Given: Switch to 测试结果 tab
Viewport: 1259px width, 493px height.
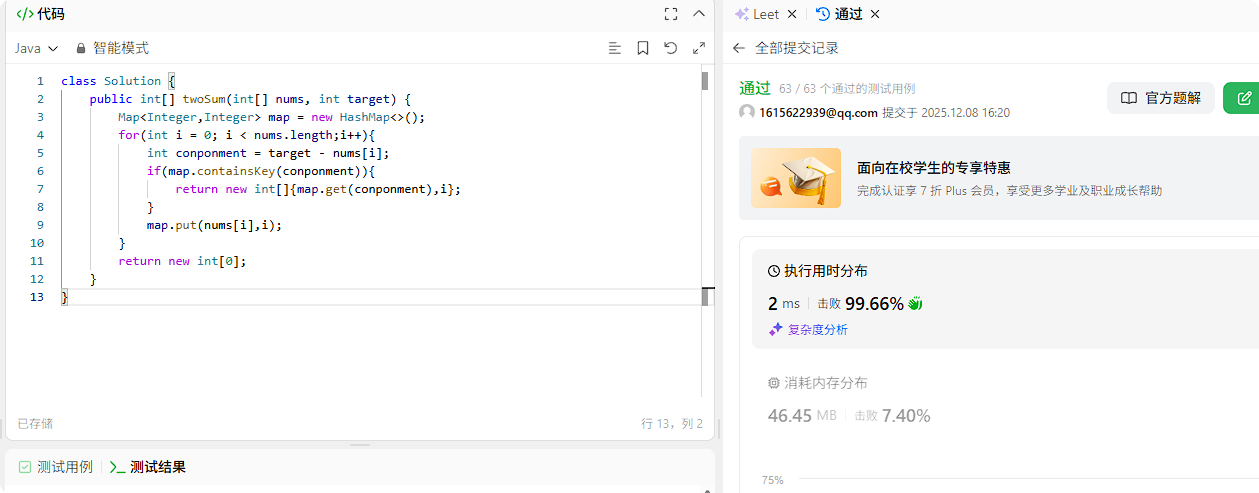Looking at the screenshot, I should [148, 467].
